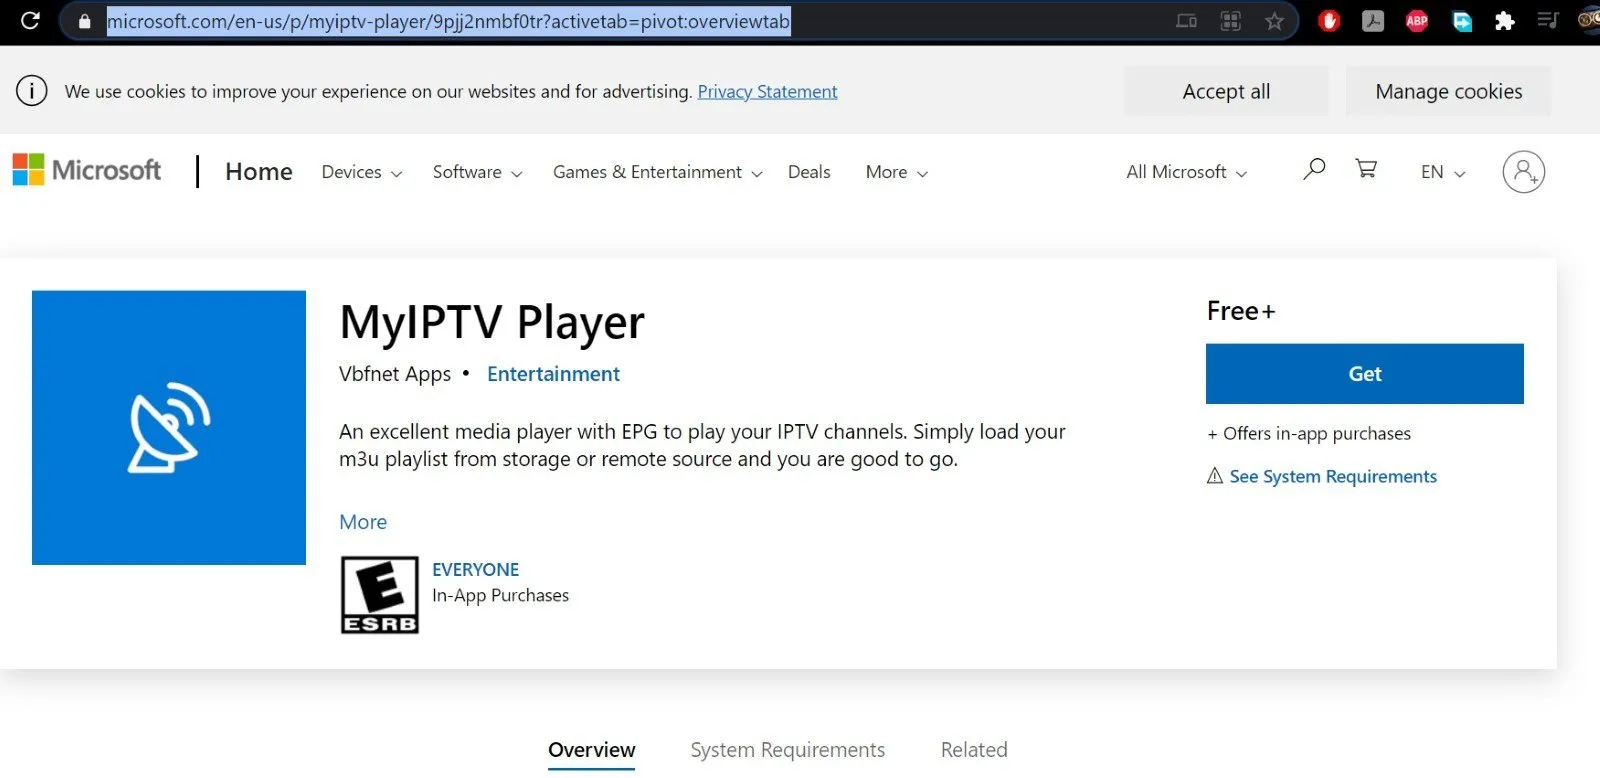
Task: Switch to the Related tab
Action: (x=974, y=750)
